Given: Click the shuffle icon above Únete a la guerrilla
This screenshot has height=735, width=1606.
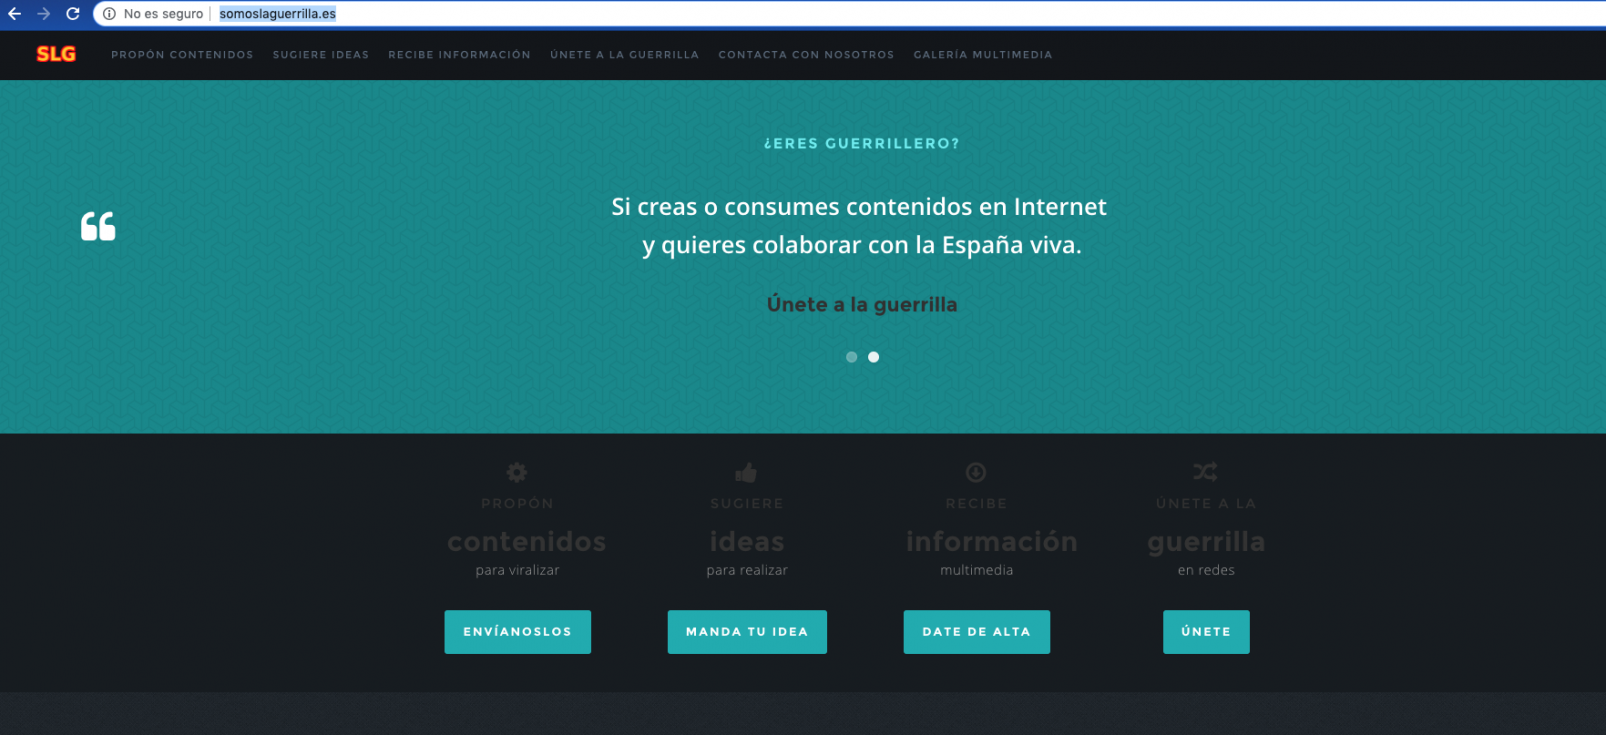Looking at the screenshot, I should point(1205,472).
